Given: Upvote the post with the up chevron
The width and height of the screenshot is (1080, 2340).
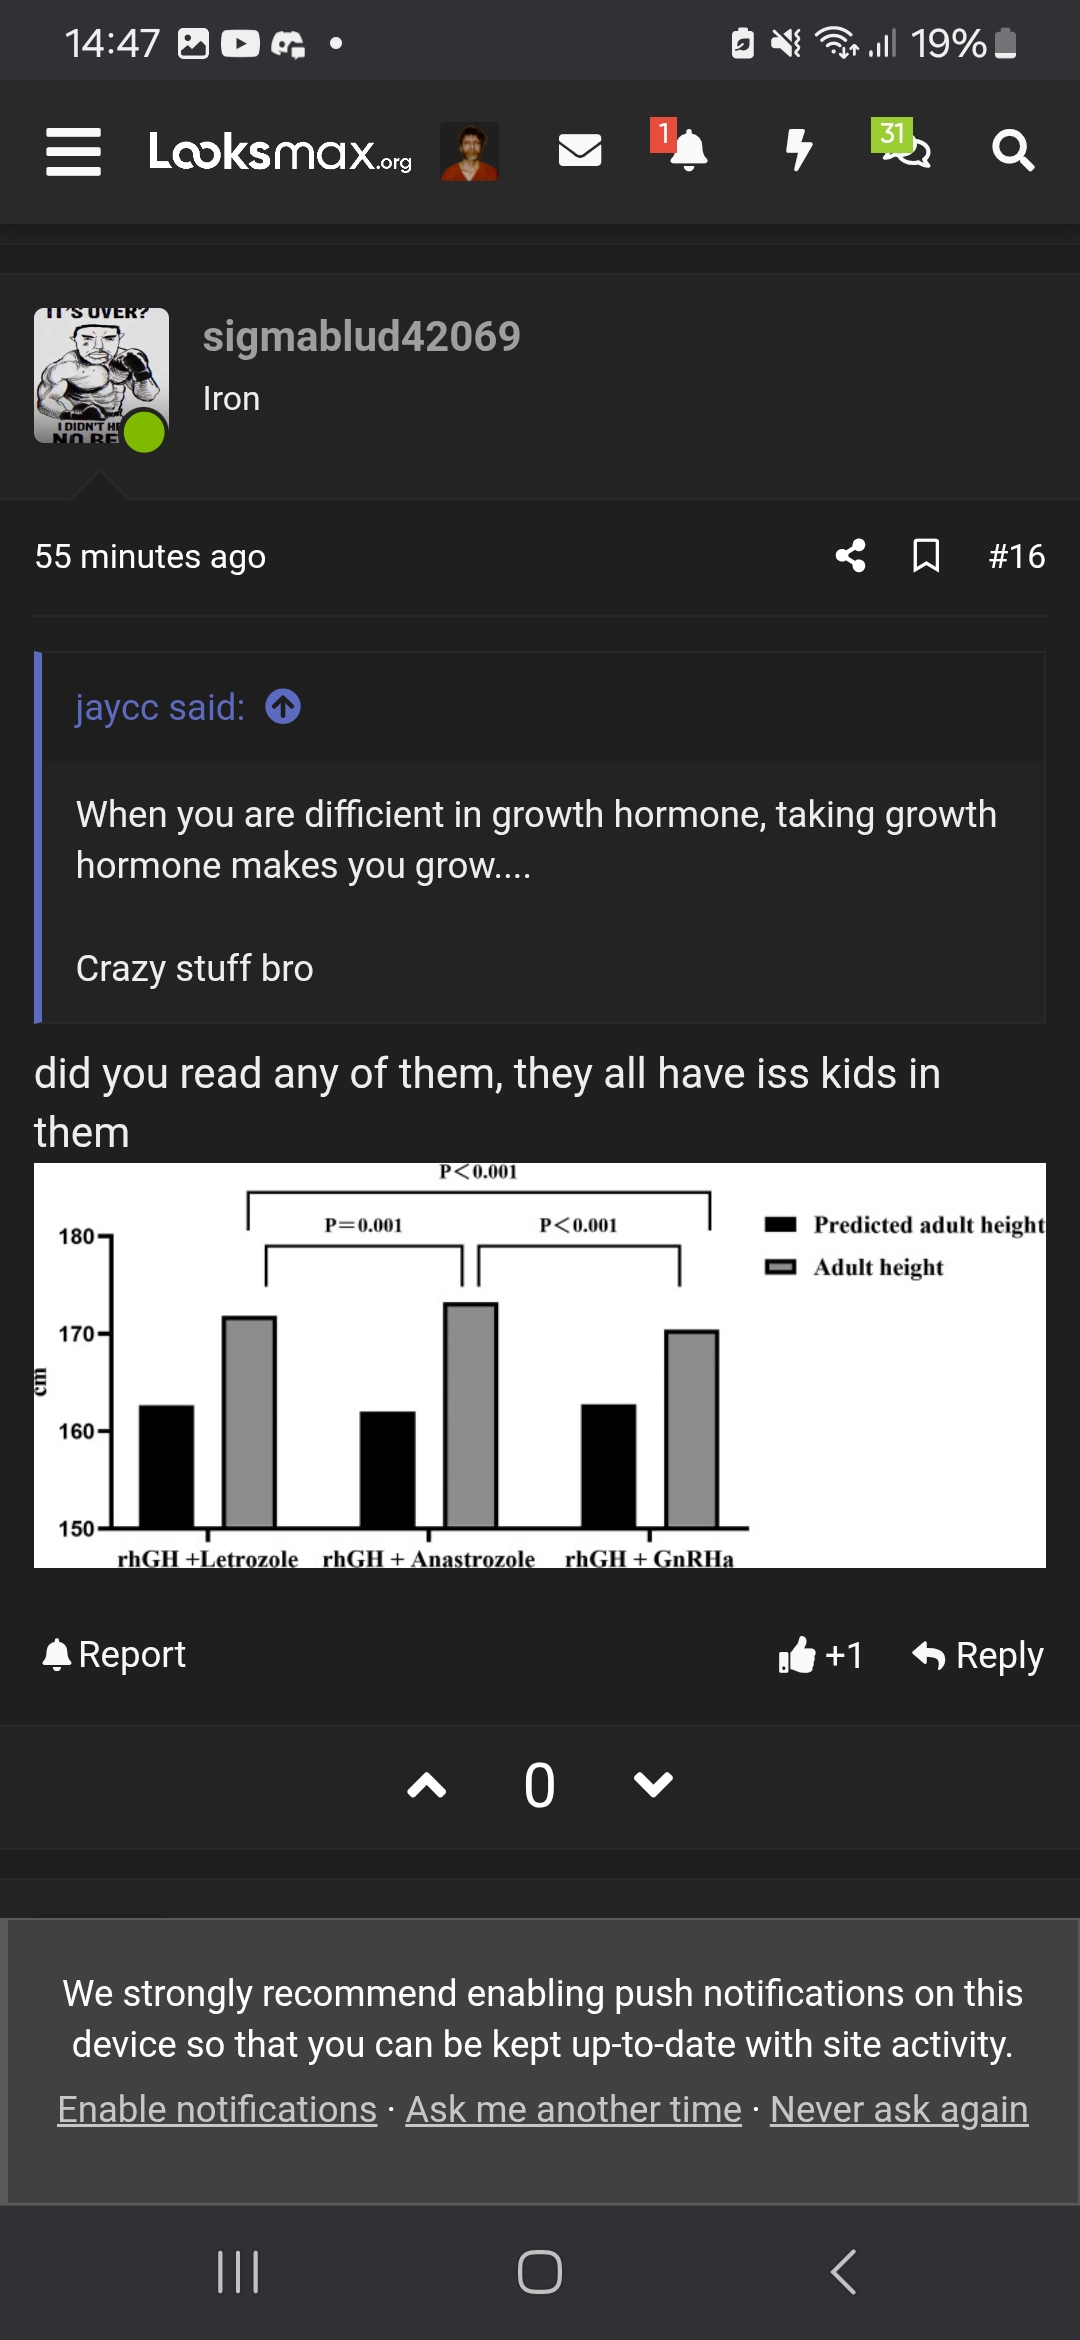Looking at the screenshot, I should click(426, 1785).
